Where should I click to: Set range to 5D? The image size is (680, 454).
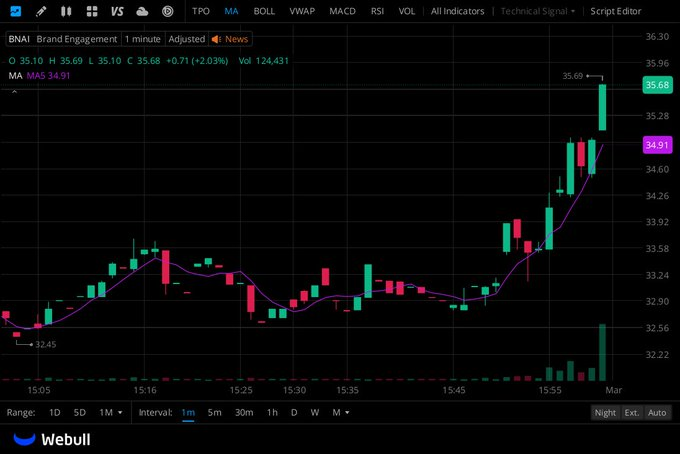point(80,412)
